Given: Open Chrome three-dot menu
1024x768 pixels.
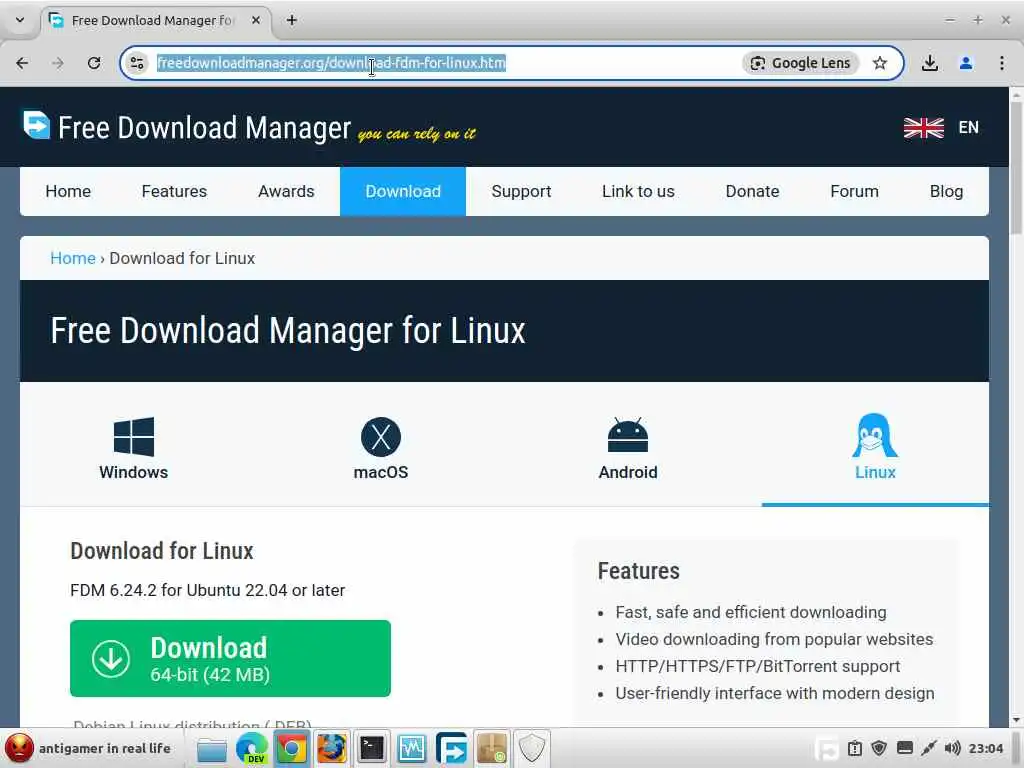Looking at the screenshot, I should (1002, 63).
